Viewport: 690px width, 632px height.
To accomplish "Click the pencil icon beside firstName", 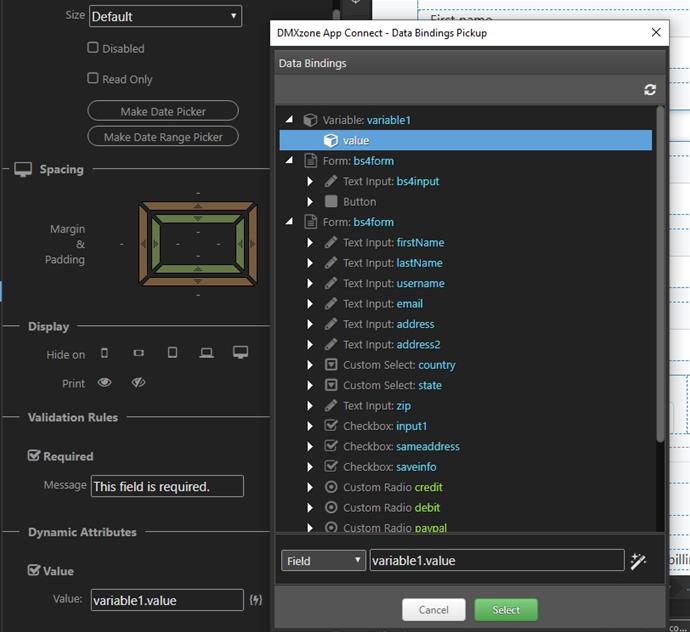I will 330,242.
